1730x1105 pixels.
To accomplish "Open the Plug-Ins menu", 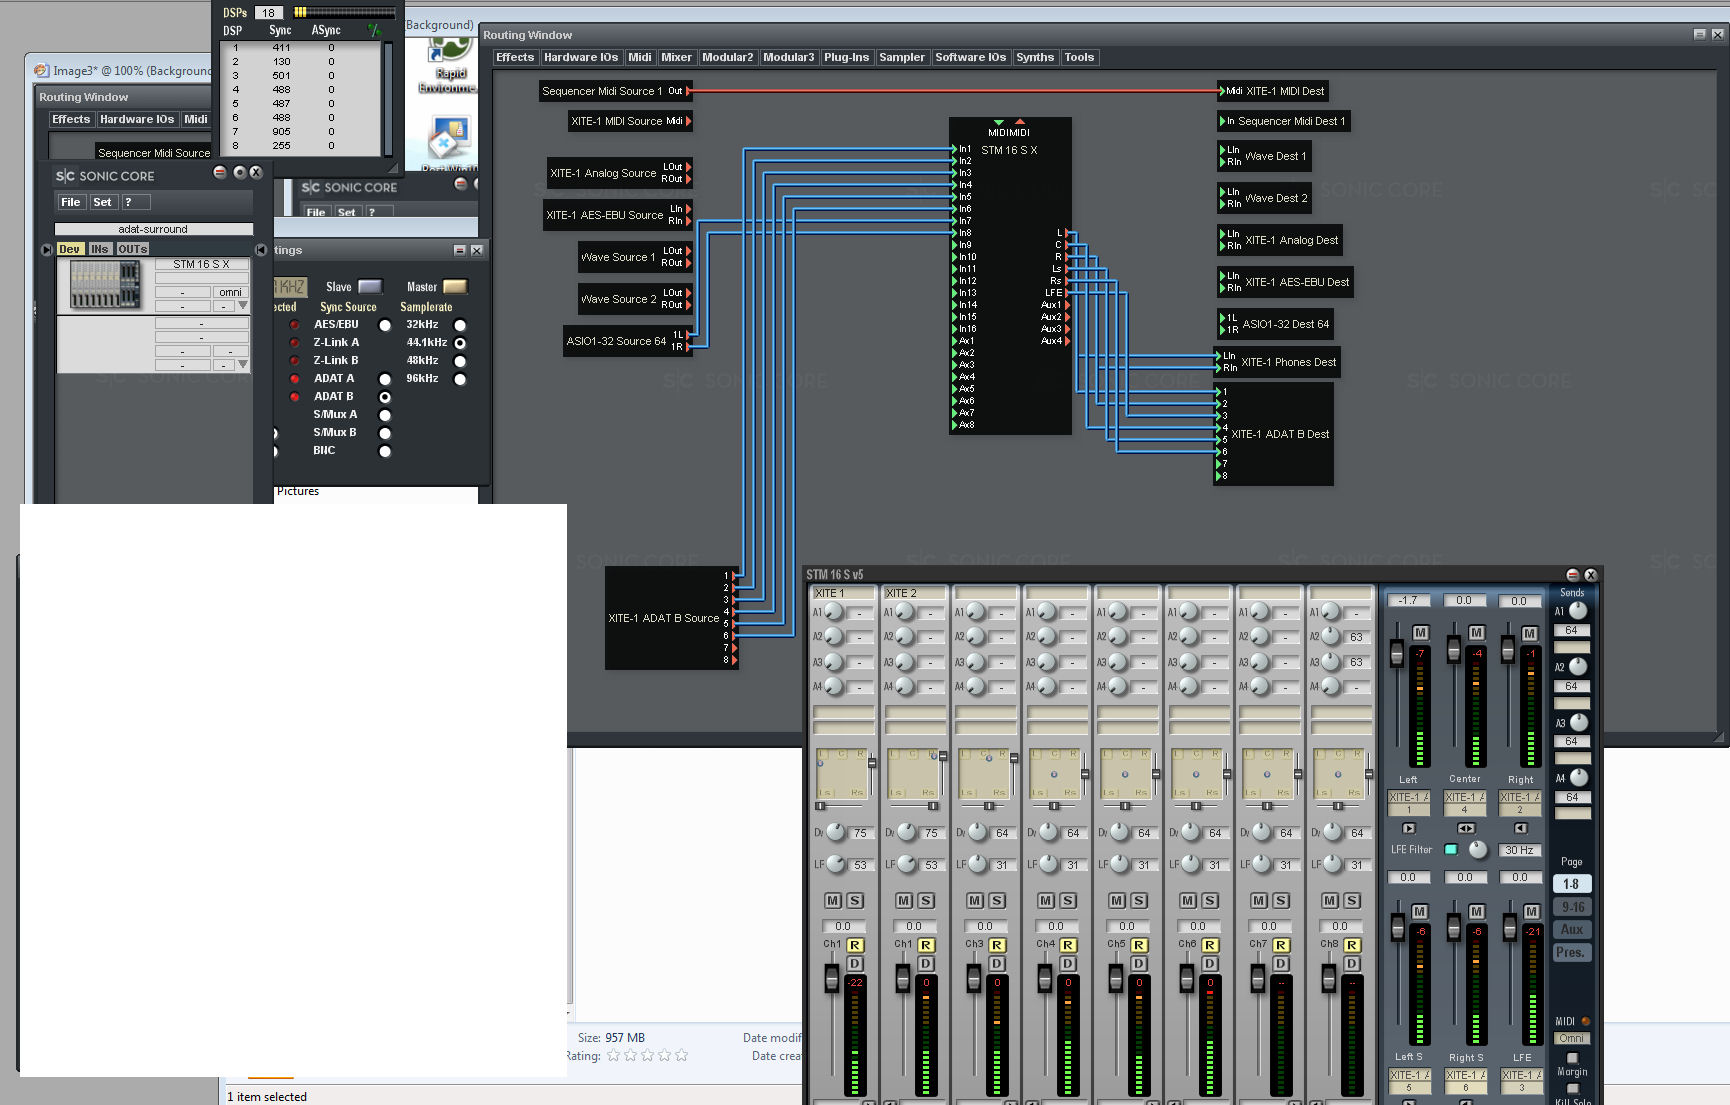I will (x=846, y=57).
